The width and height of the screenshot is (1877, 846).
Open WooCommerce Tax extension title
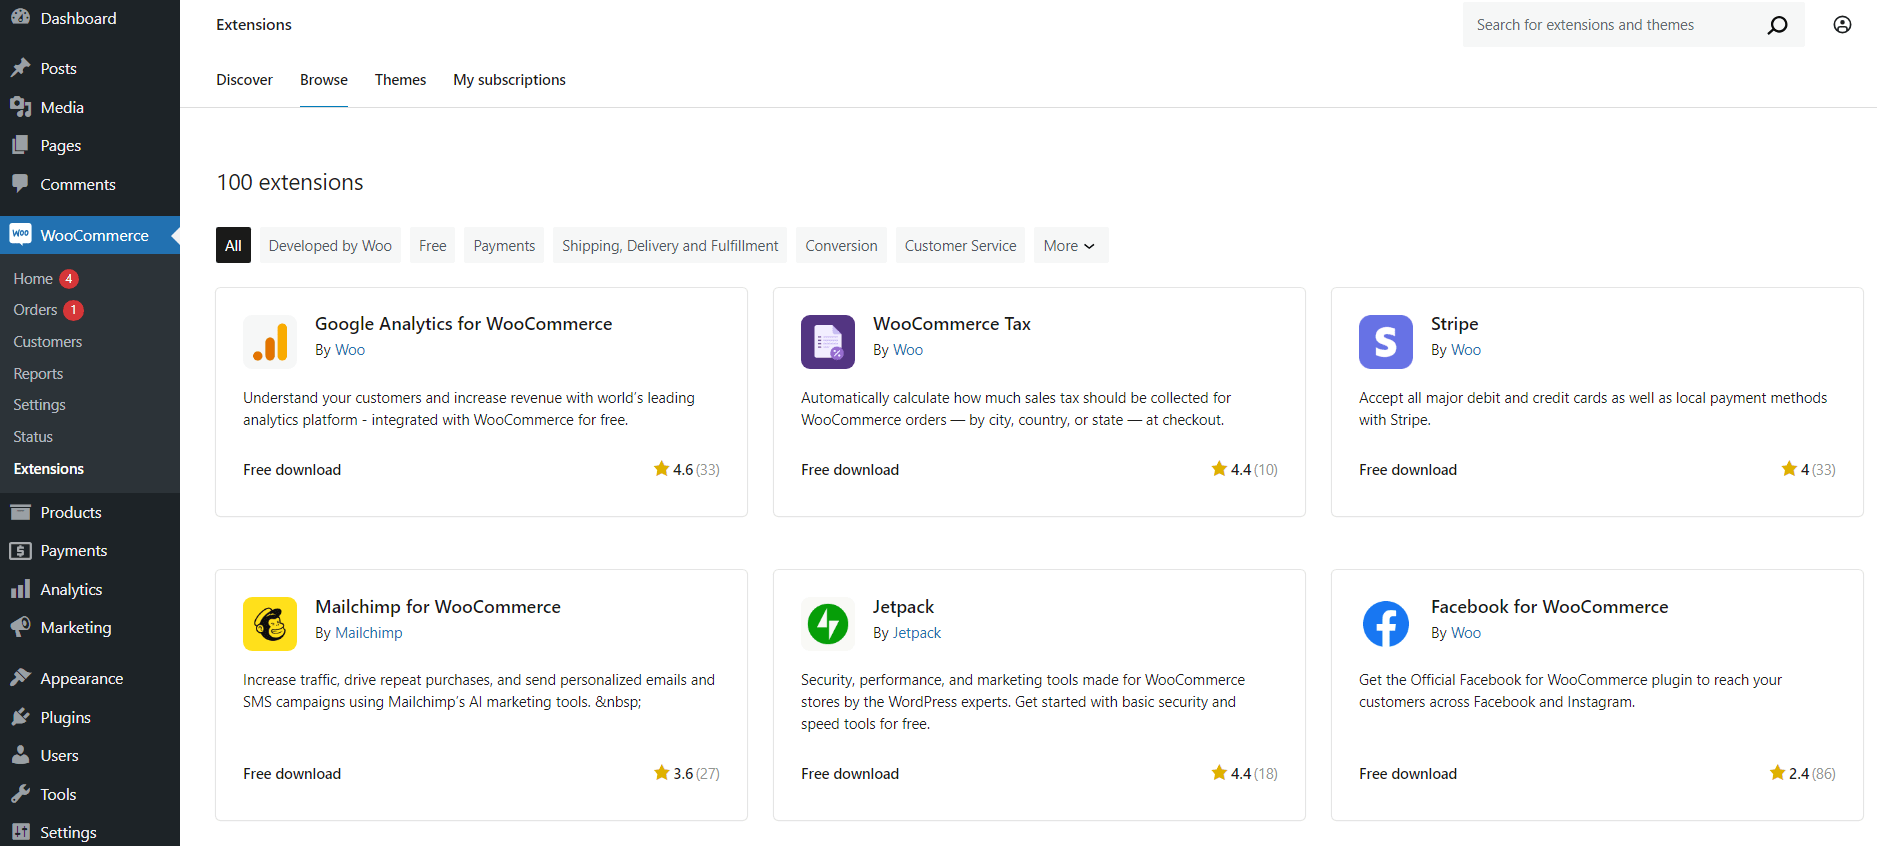[951, 324]
